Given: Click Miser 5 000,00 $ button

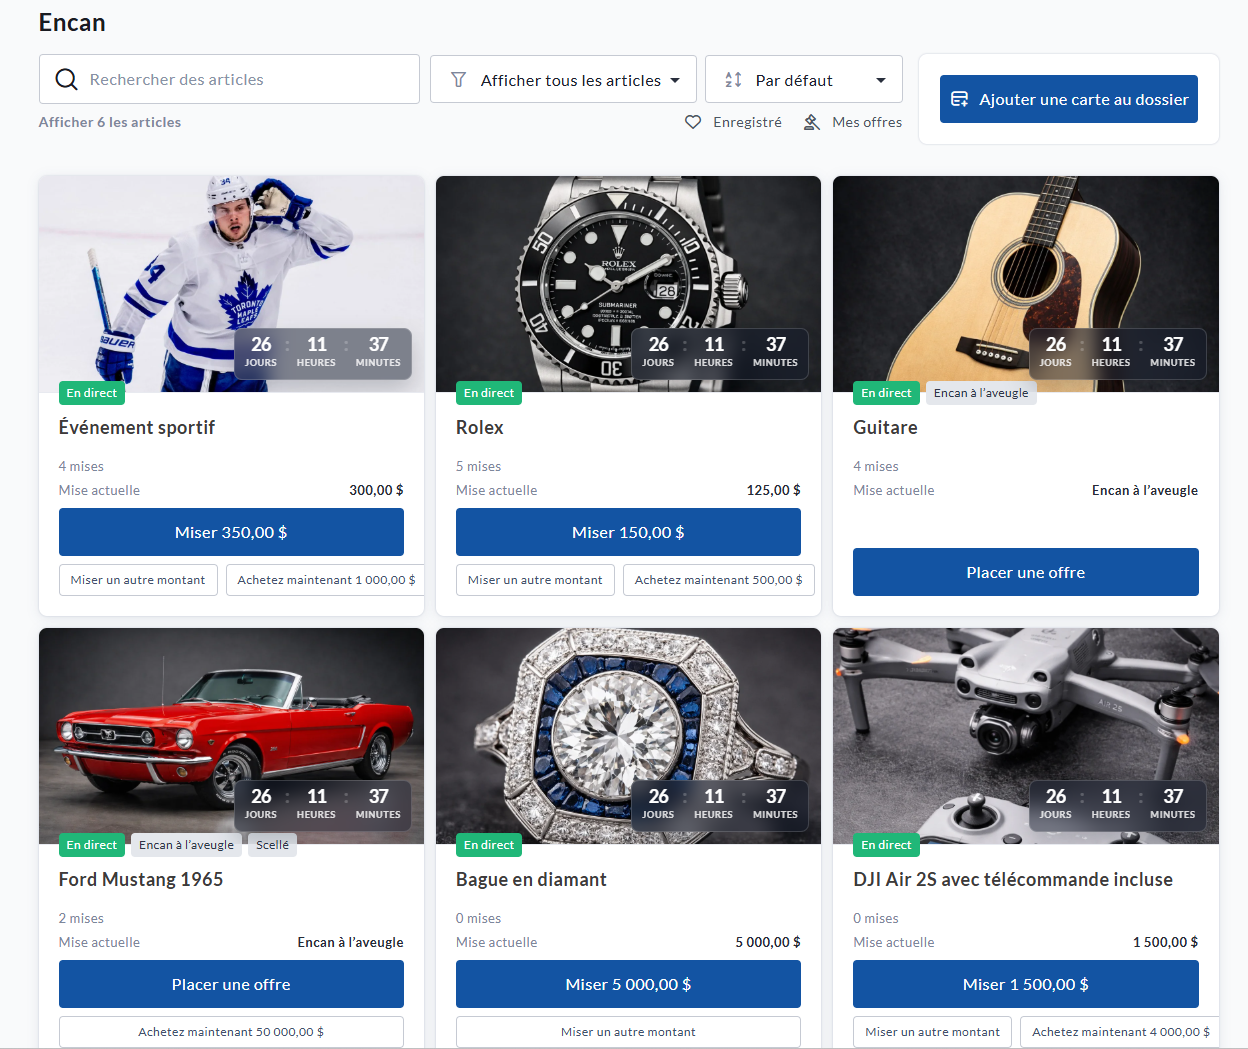Looking at the screenshot, I should [x=628, y=984].
